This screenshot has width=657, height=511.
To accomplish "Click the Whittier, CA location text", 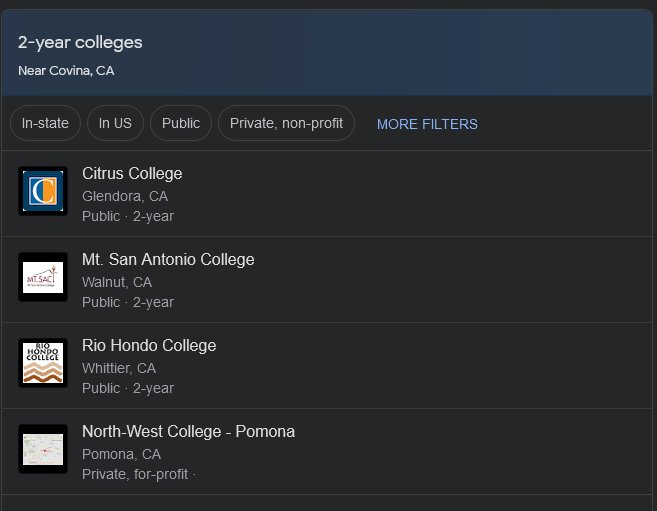I will coord(119,368).
